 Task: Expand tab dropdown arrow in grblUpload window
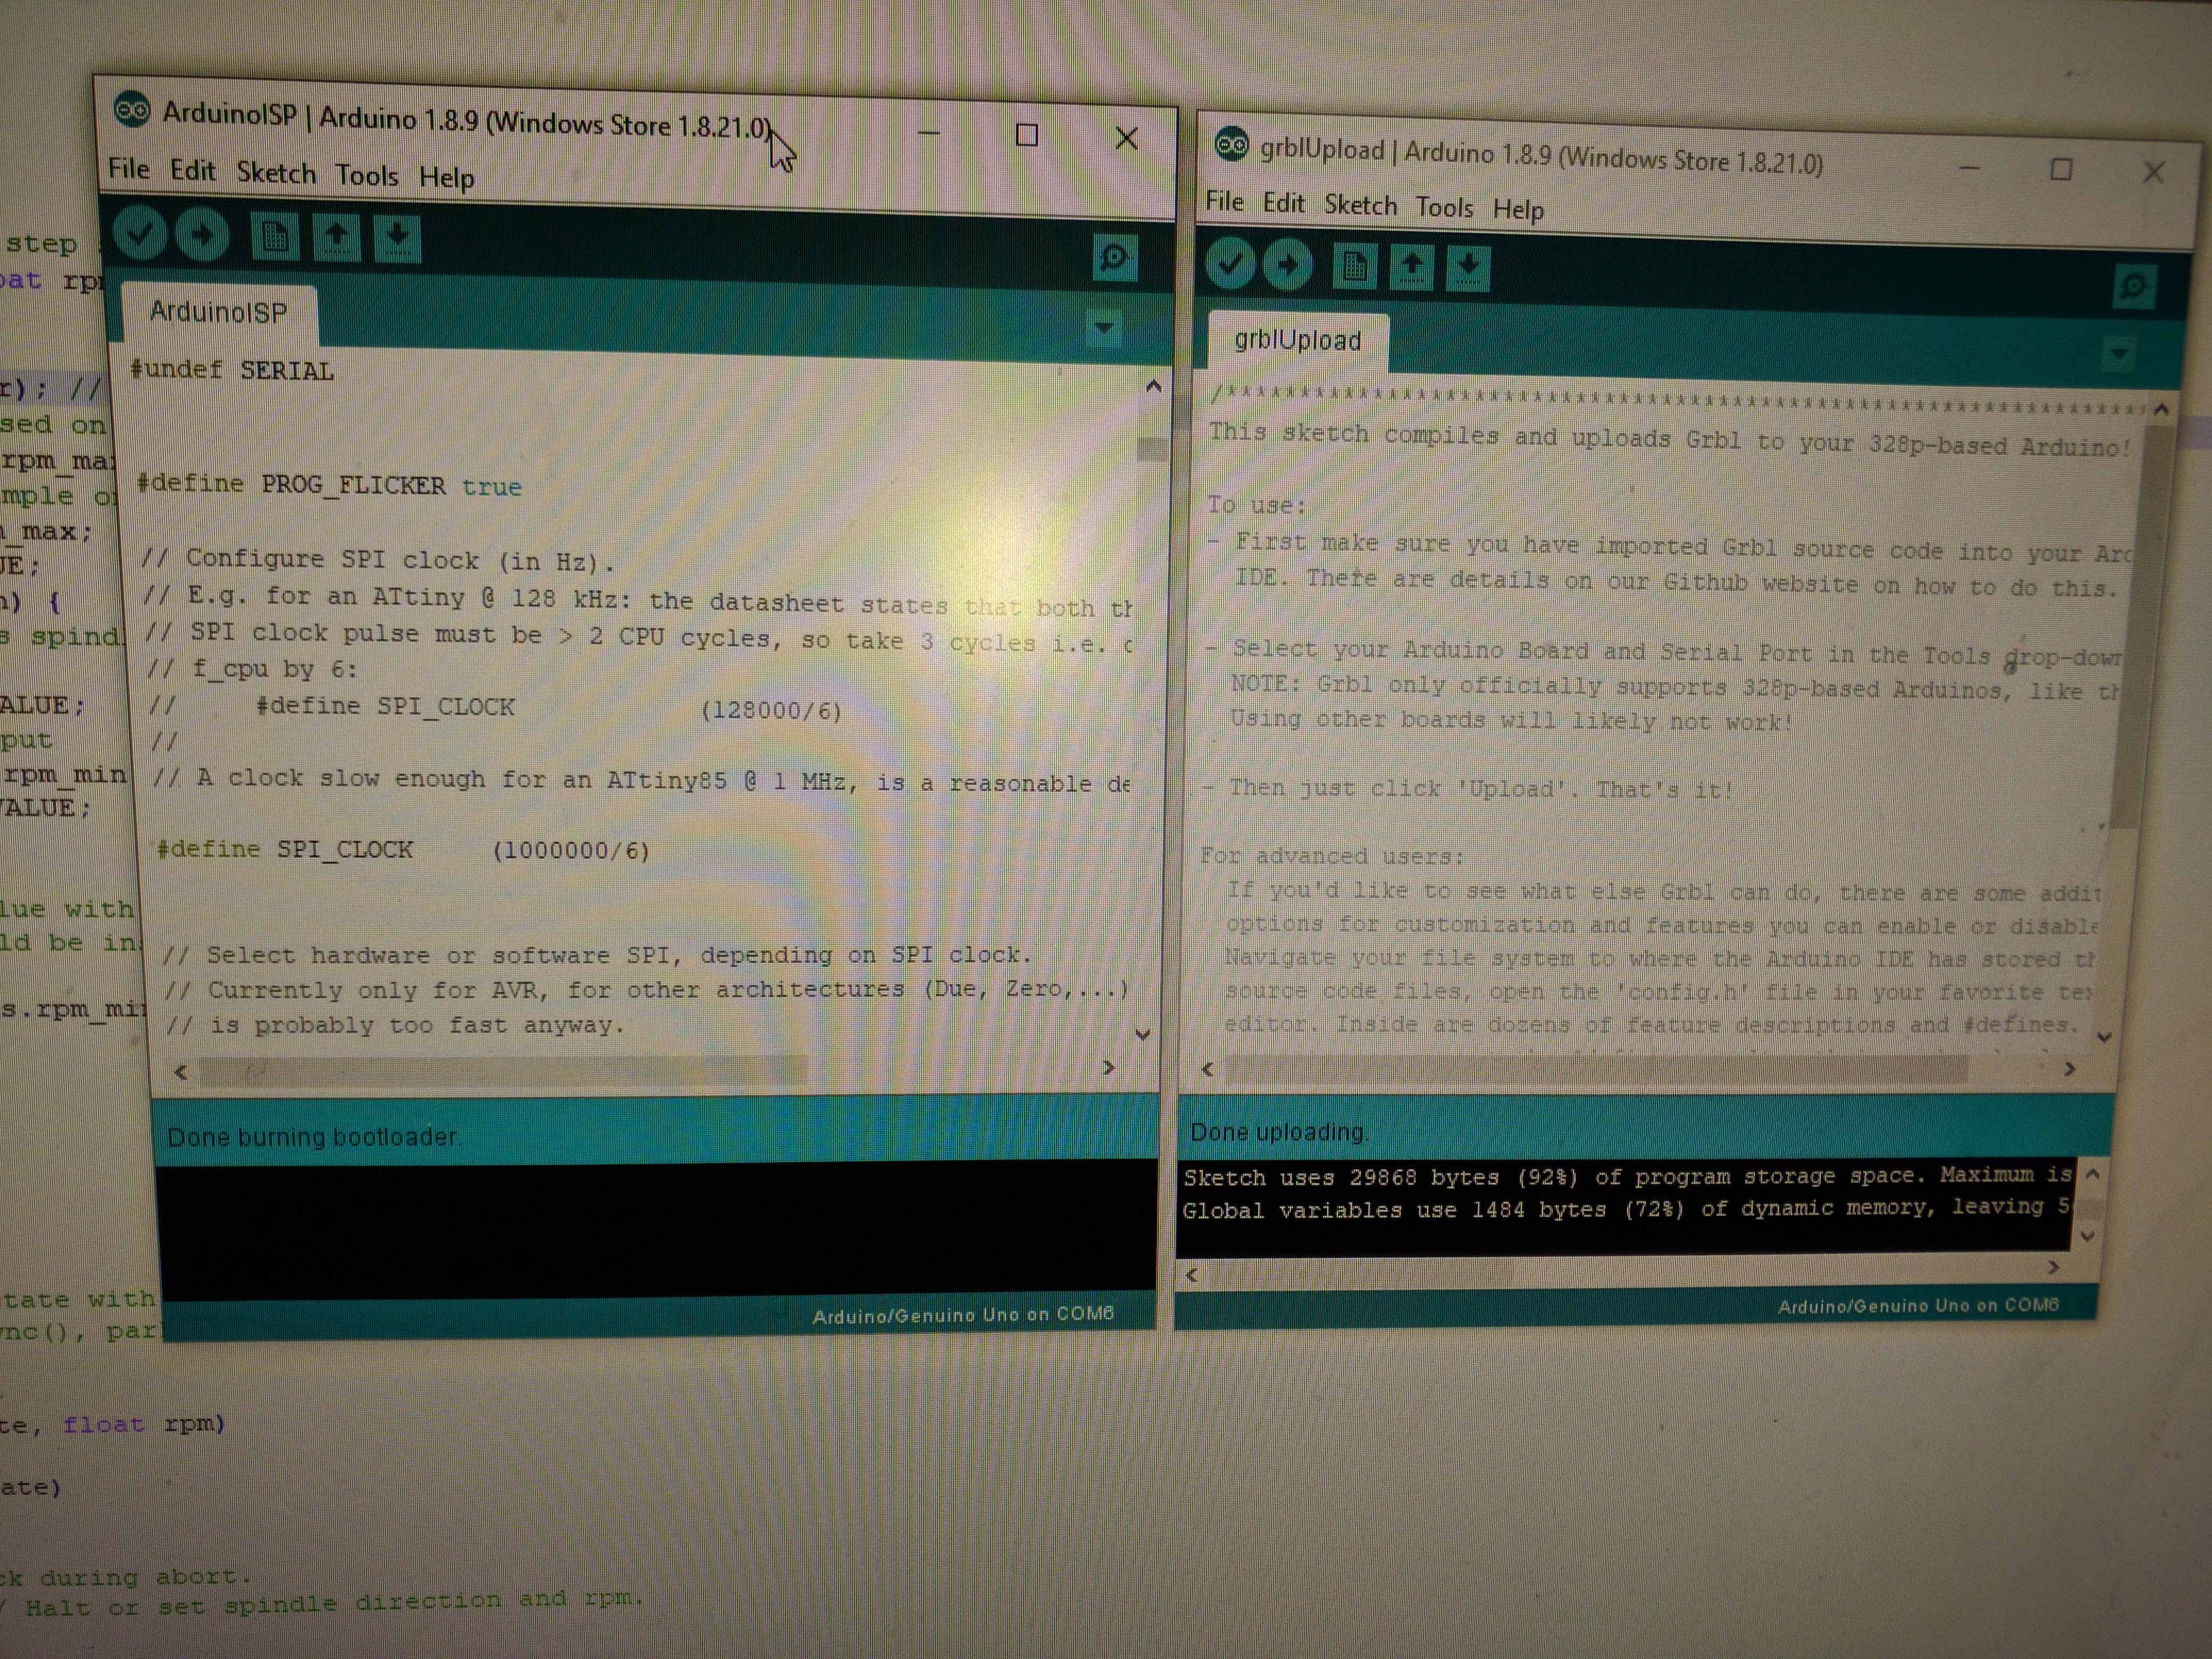pyautogui.click(x=2119, y=354)
